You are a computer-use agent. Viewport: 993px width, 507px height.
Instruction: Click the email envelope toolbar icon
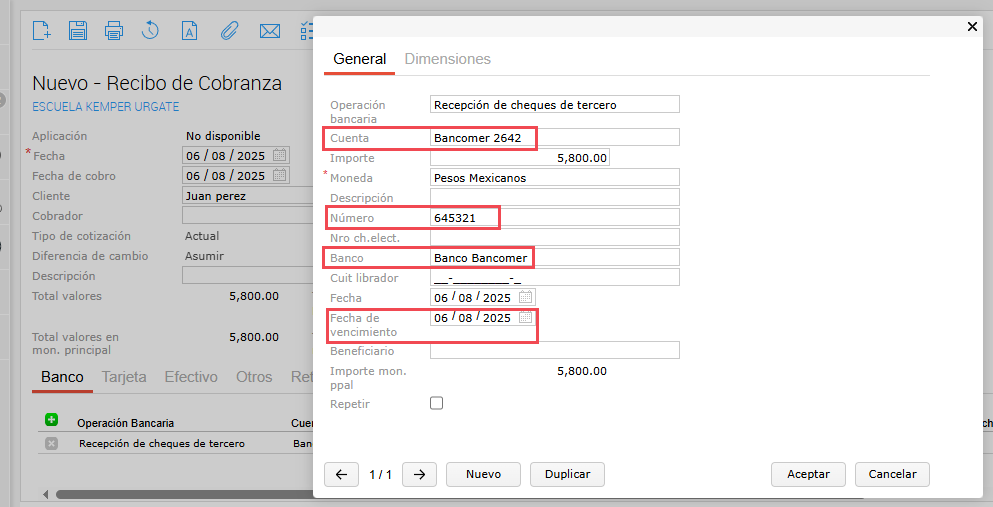pyautogui.click(x=270, y=30)
